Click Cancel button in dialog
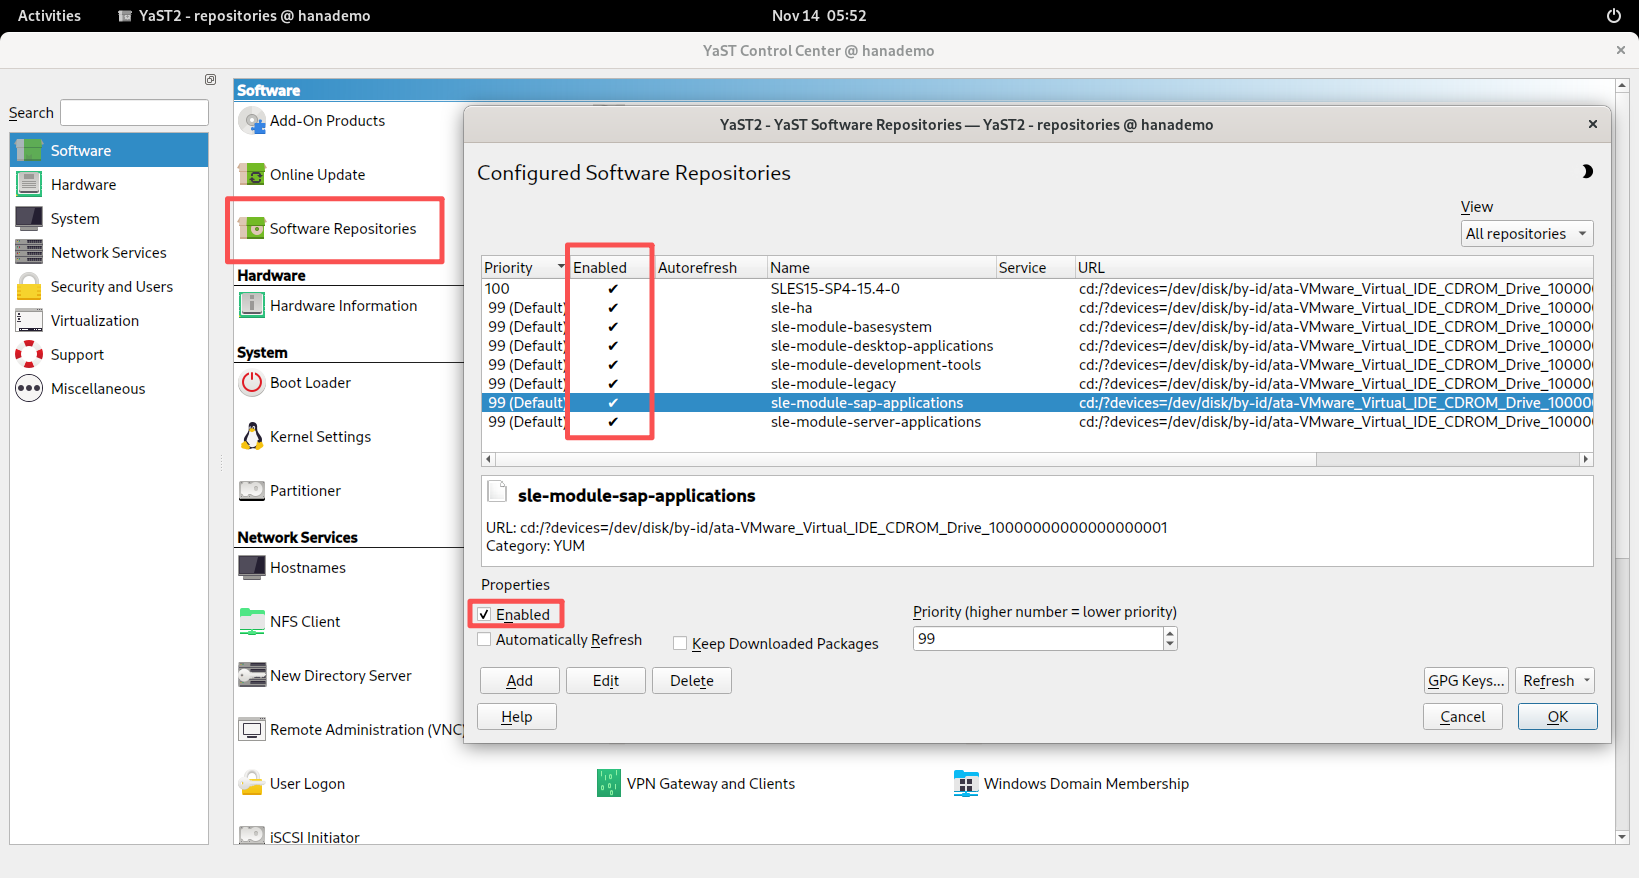This screenshot has height=878, width=1639. (x=1463, y=717)
